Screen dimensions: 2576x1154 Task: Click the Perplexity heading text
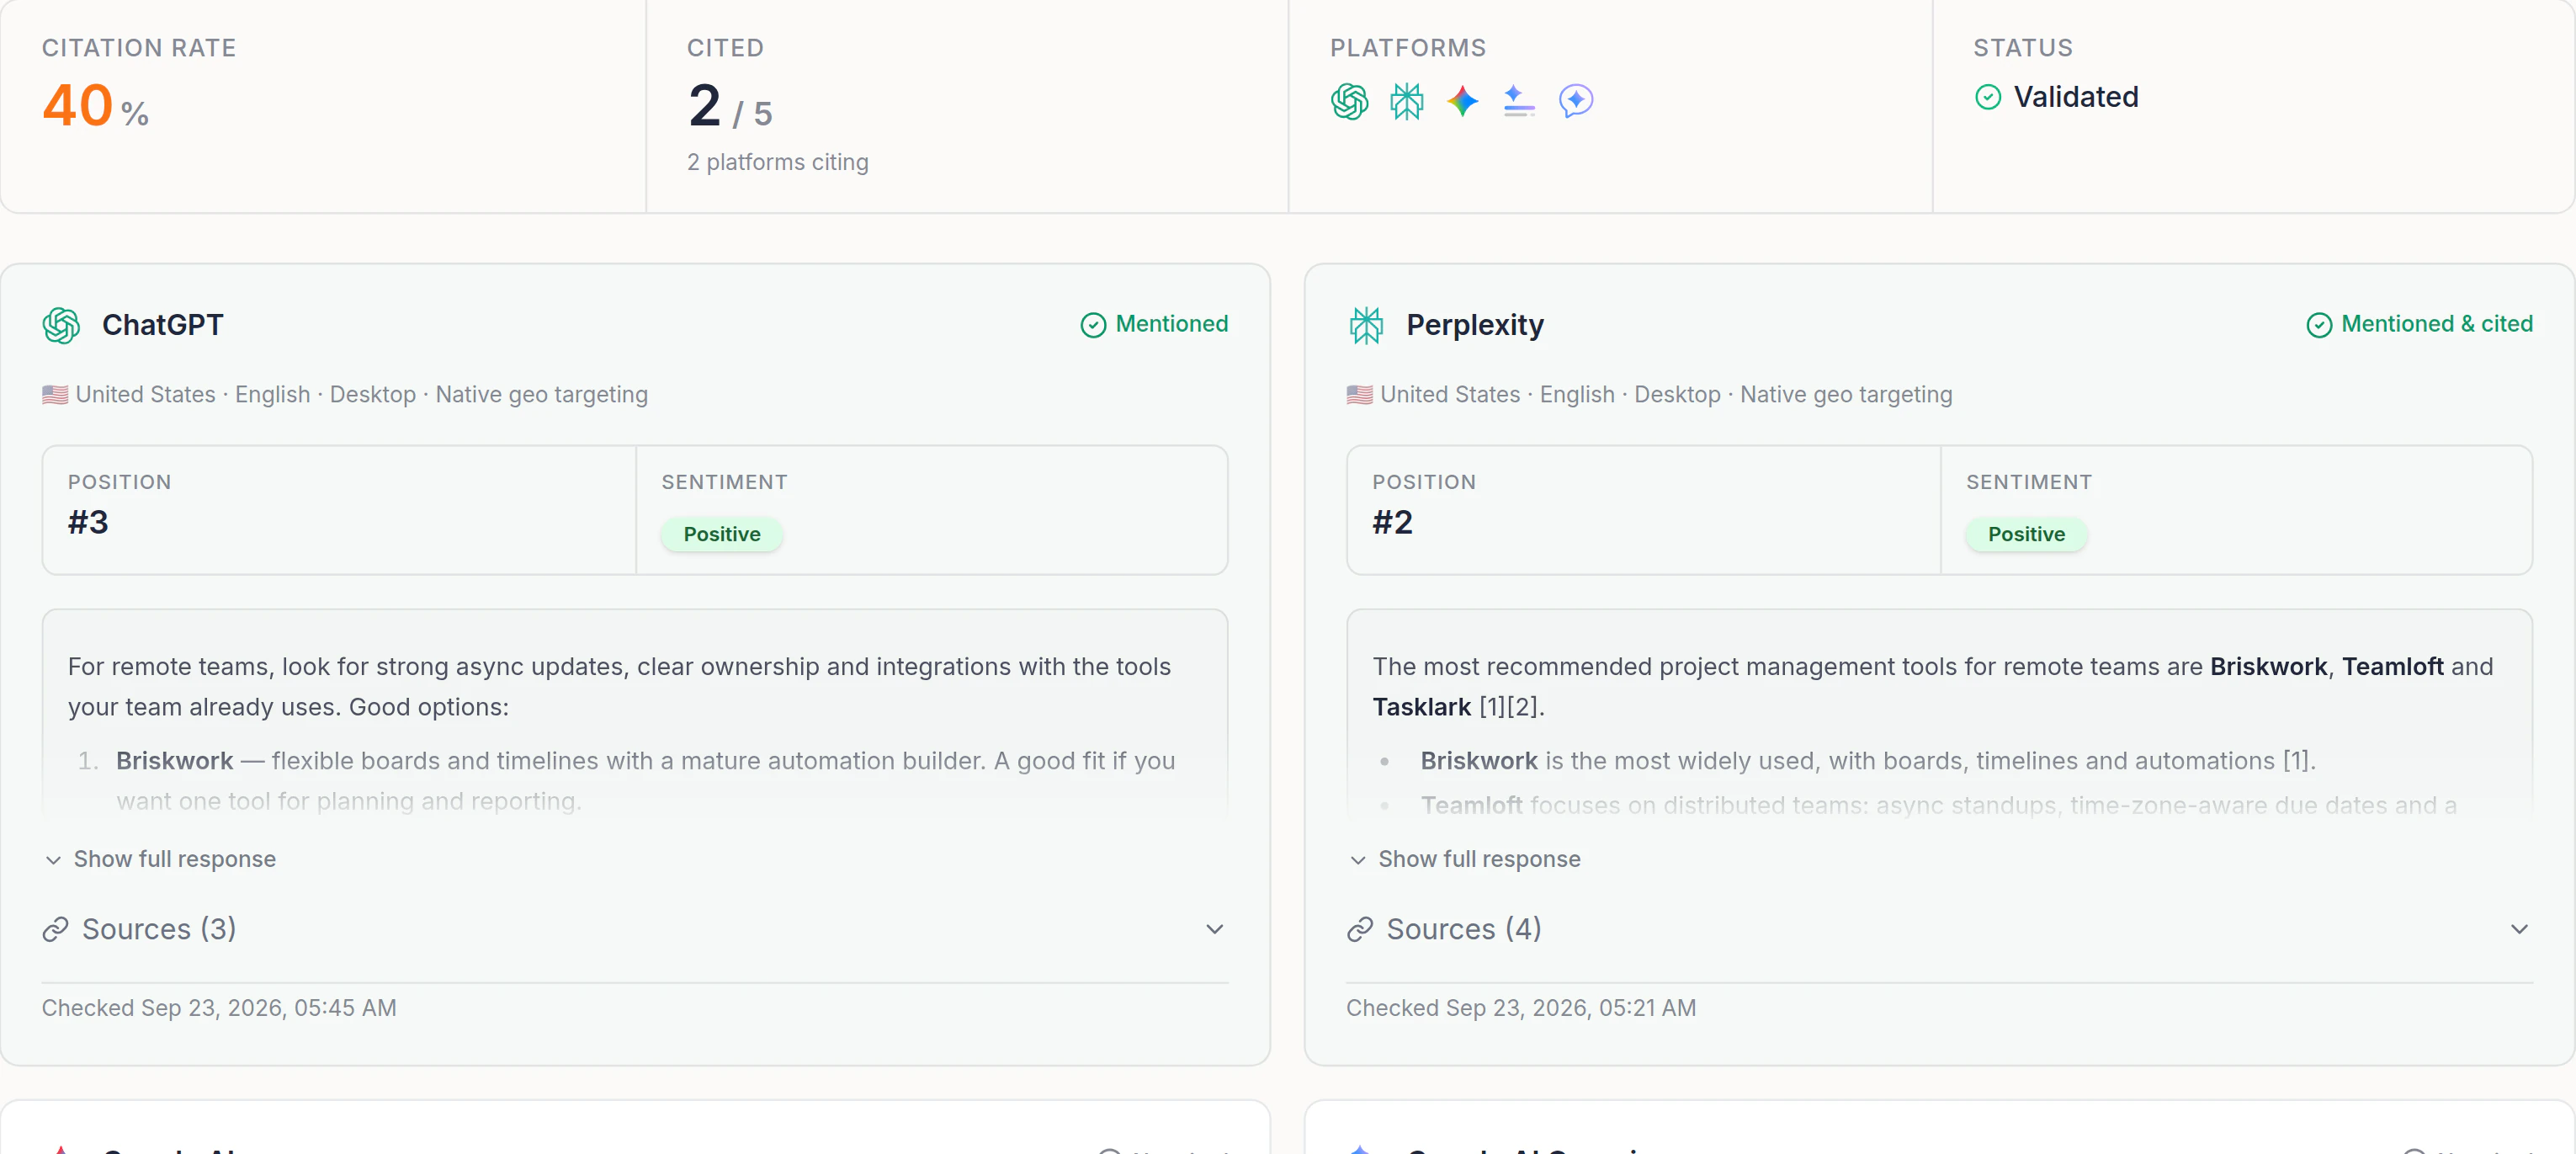pos(1475,325)
